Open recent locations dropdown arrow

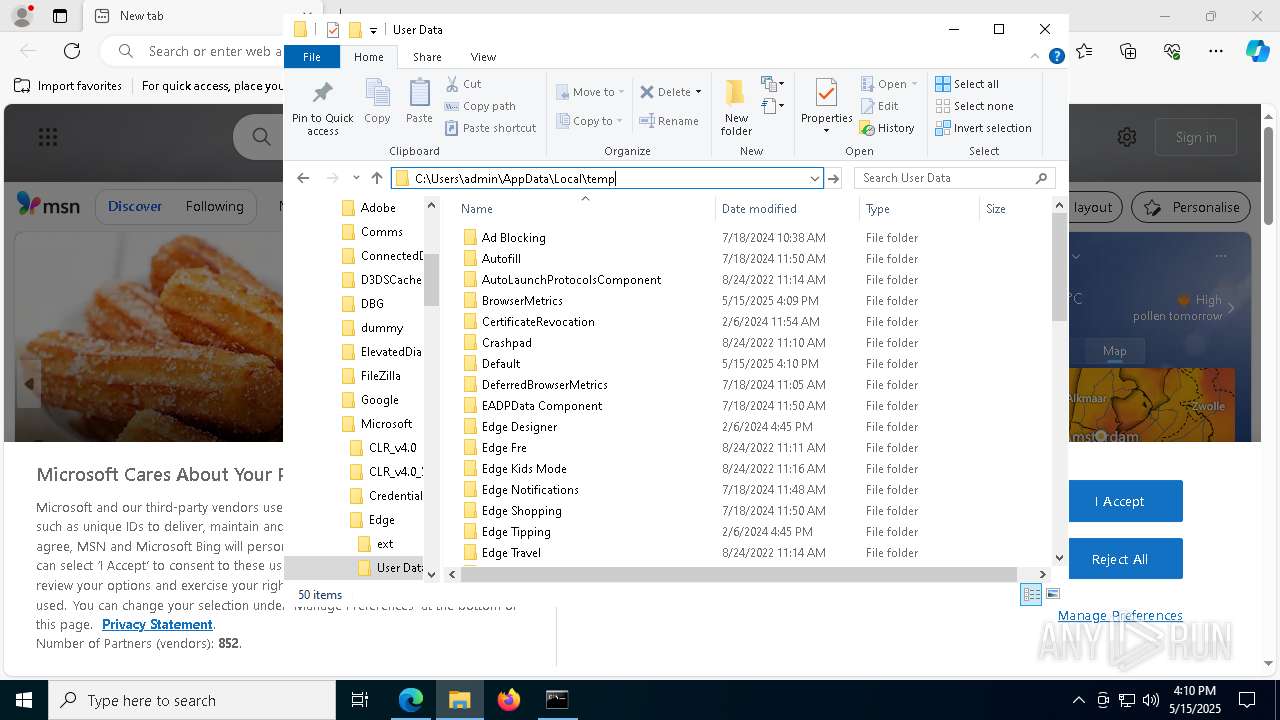pos(356,178)
